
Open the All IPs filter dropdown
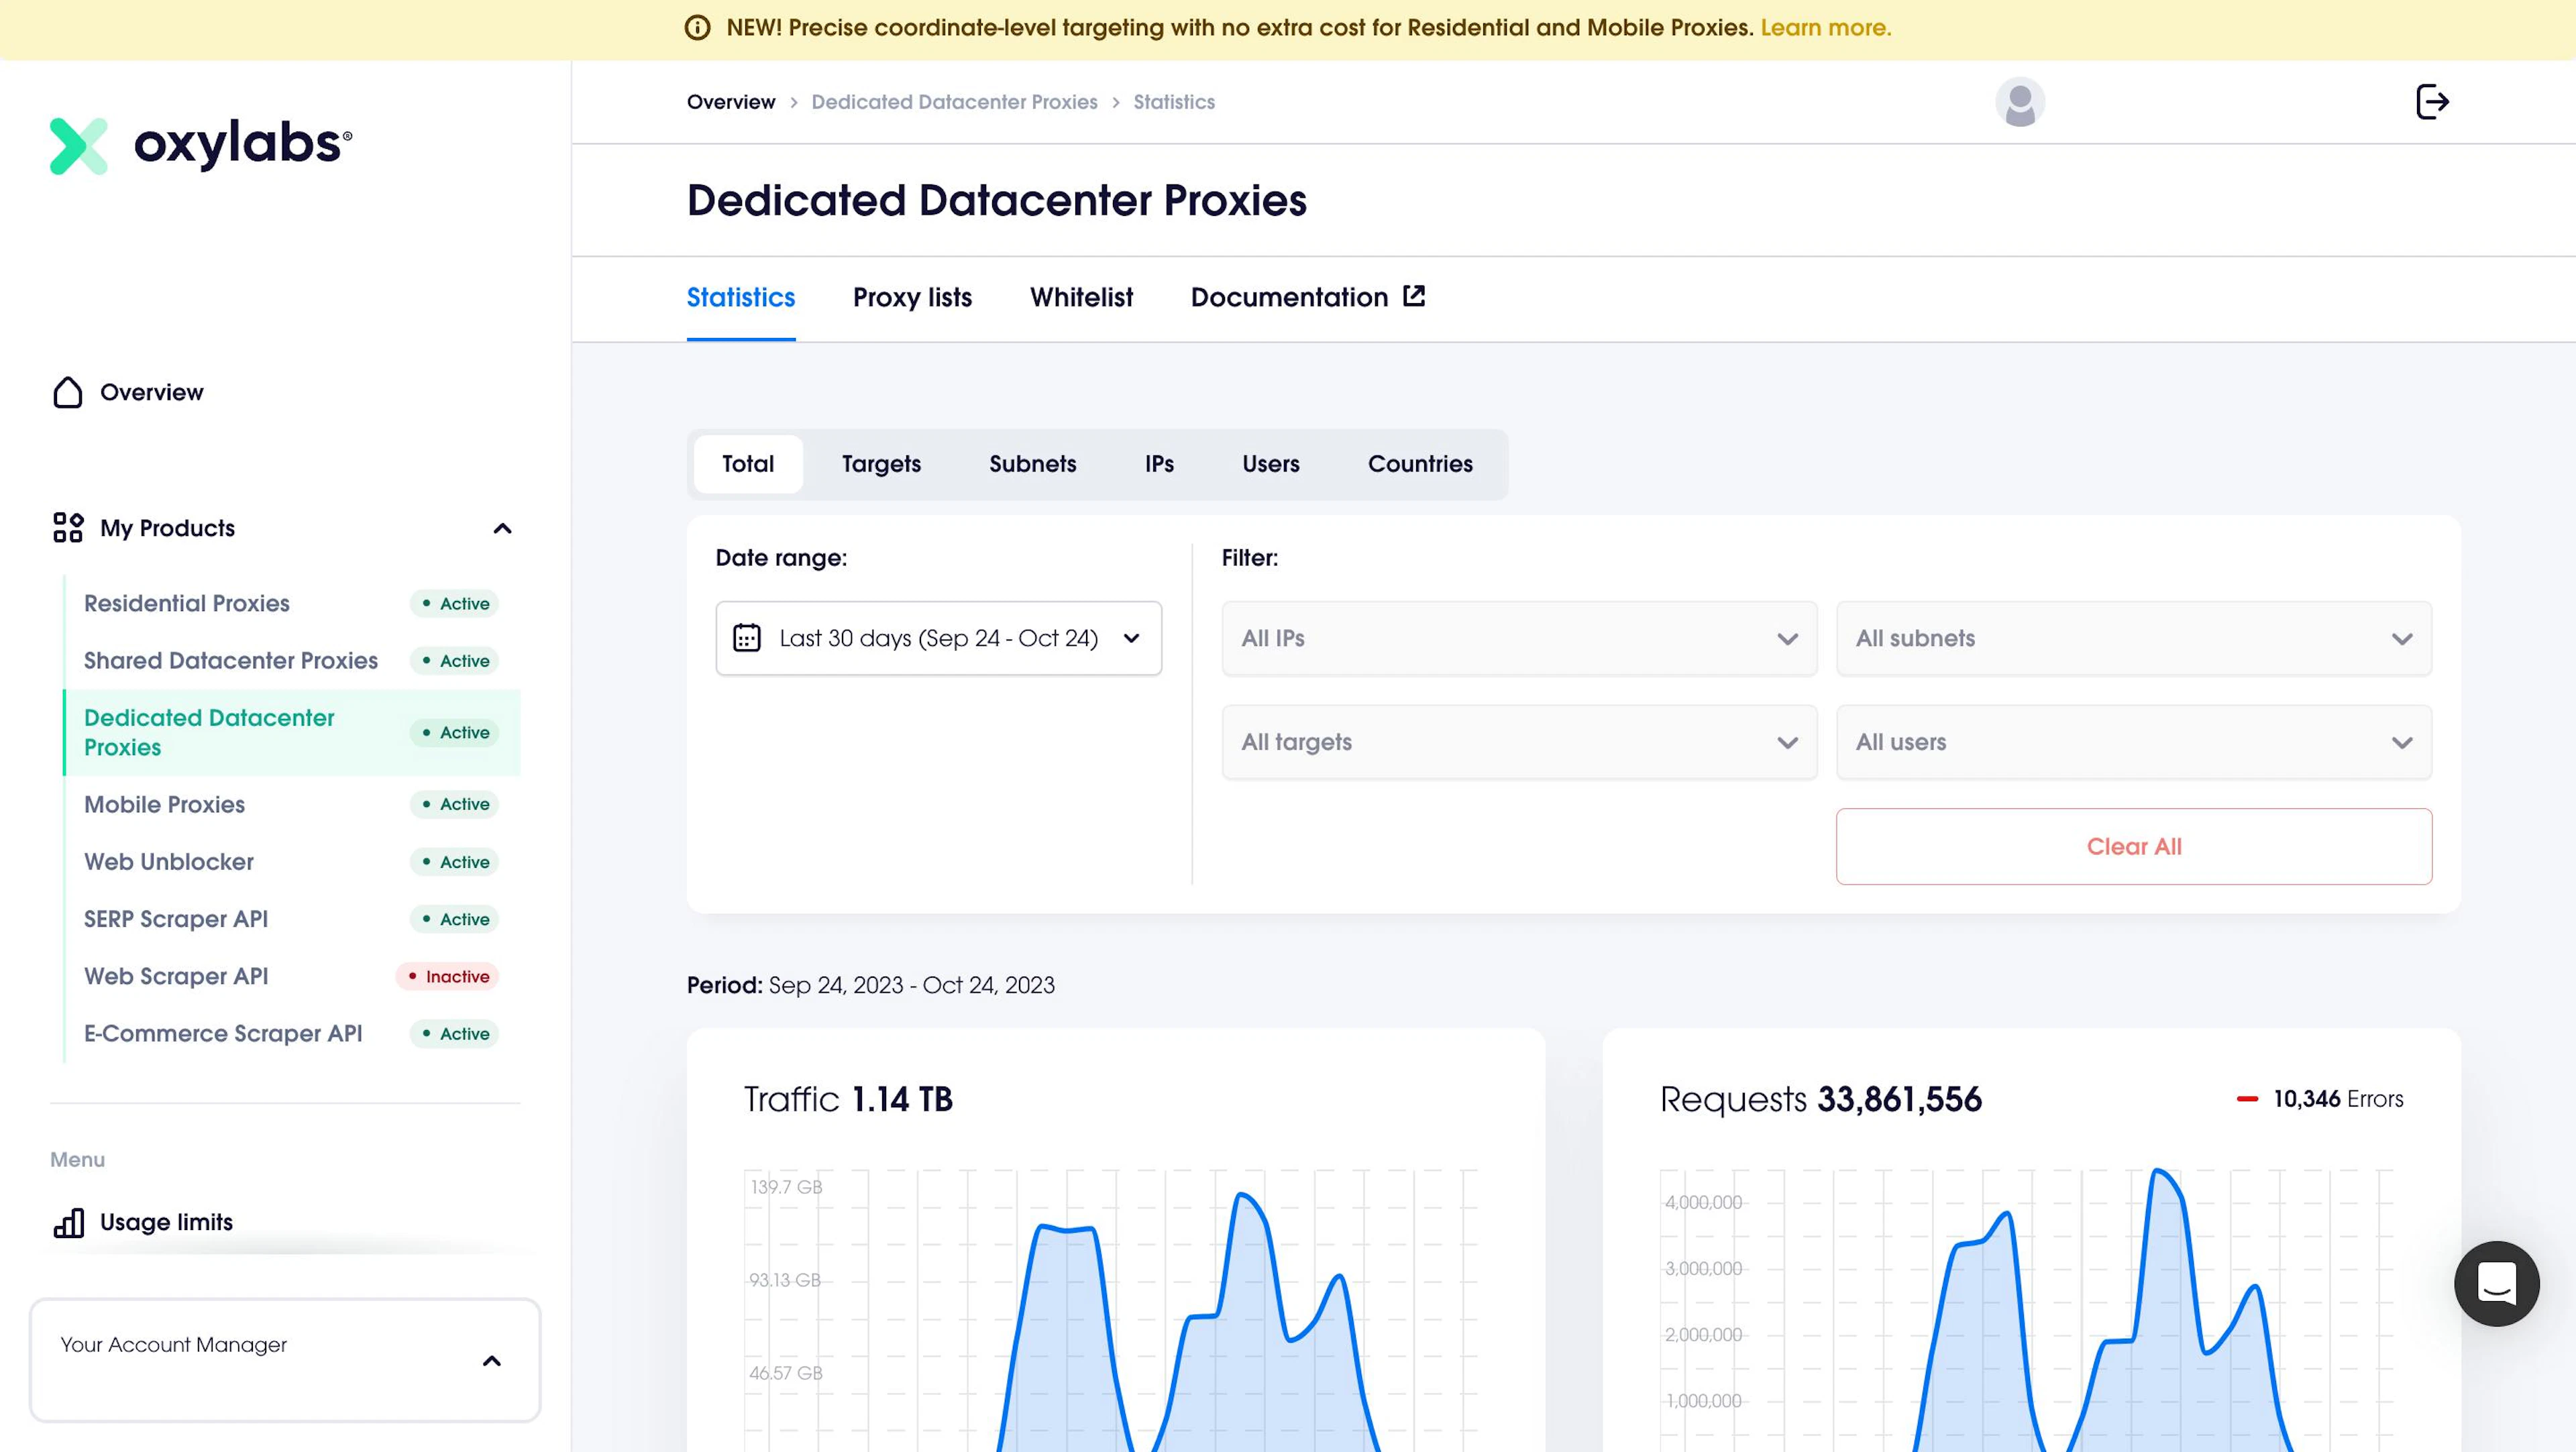click(x=1519, y=638)
